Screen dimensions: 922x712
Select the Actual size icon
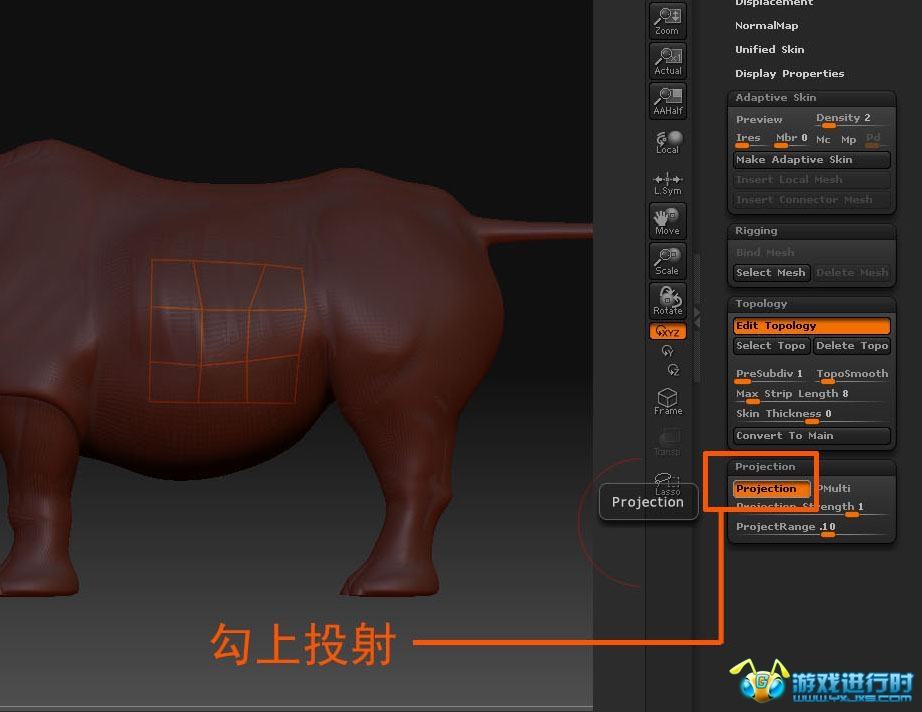click(x=667, y=61)
